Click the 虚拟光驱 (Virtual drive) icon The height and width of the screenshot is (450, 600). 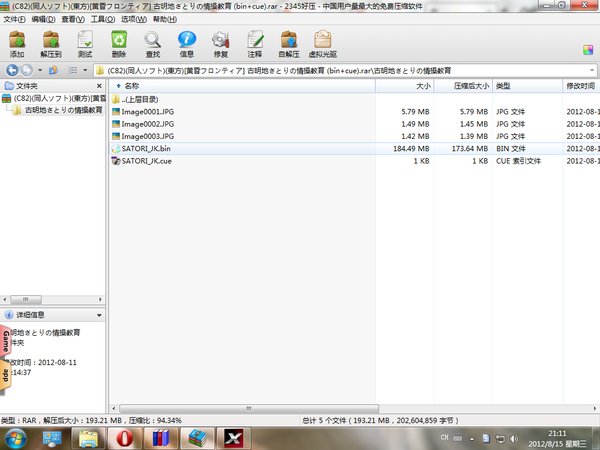(323, 43)
